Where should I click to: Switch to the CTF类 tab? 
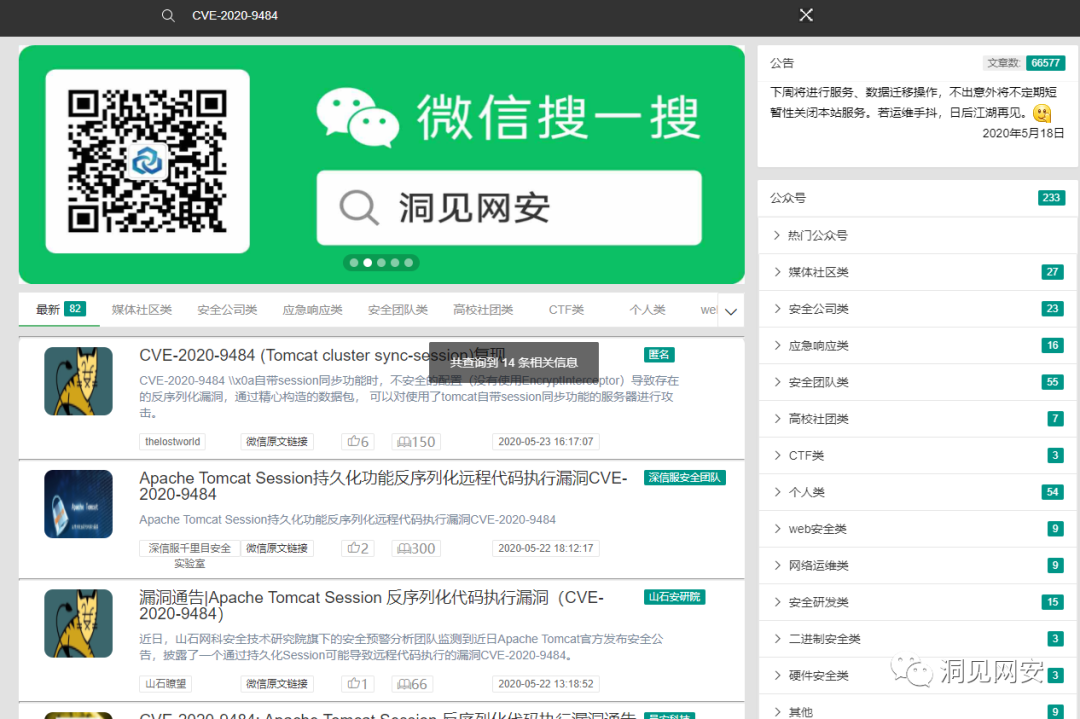[566, 310]
